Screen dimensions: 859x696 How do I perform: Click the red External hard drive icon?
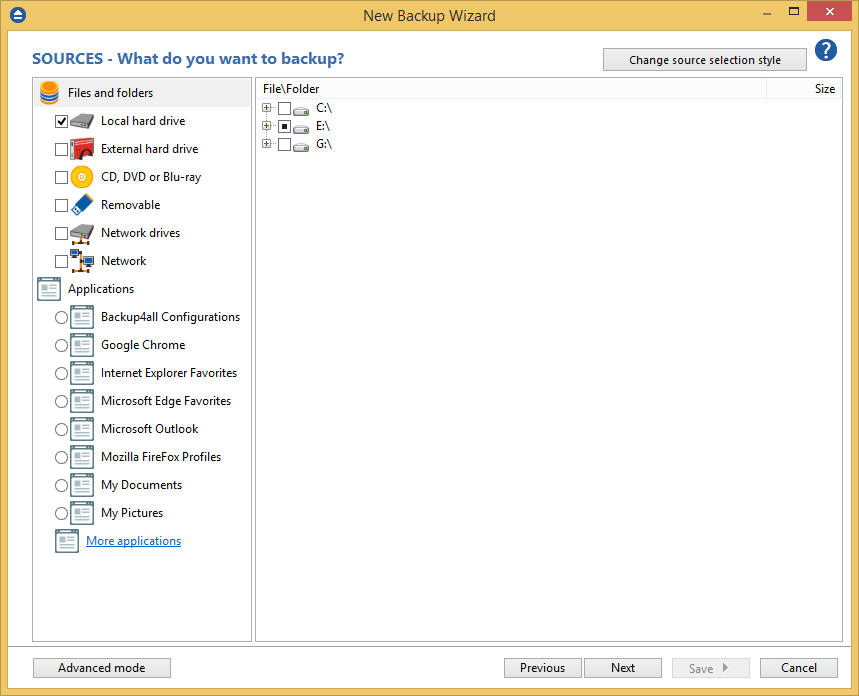point(82,149)
